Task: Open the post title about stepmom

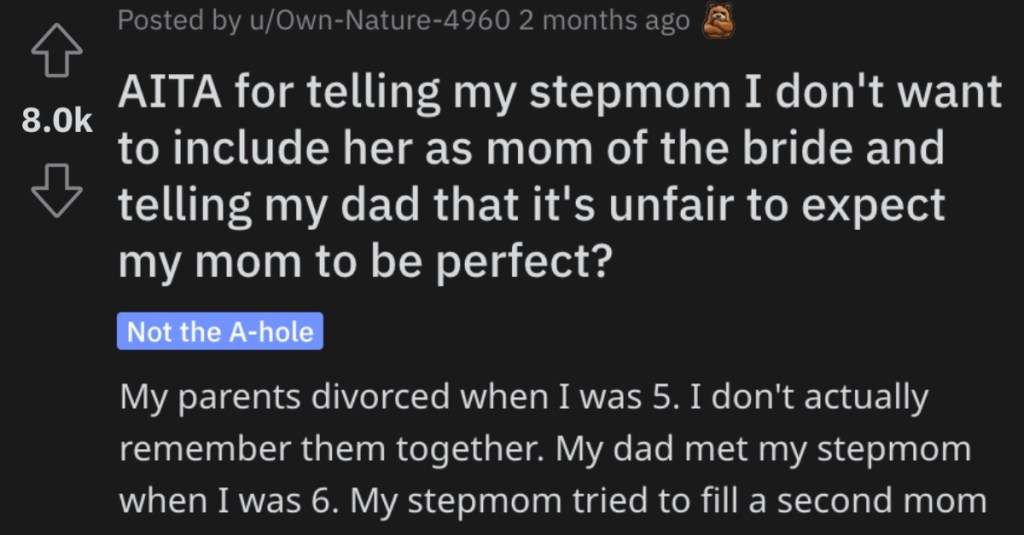Action: coord(560,176)
